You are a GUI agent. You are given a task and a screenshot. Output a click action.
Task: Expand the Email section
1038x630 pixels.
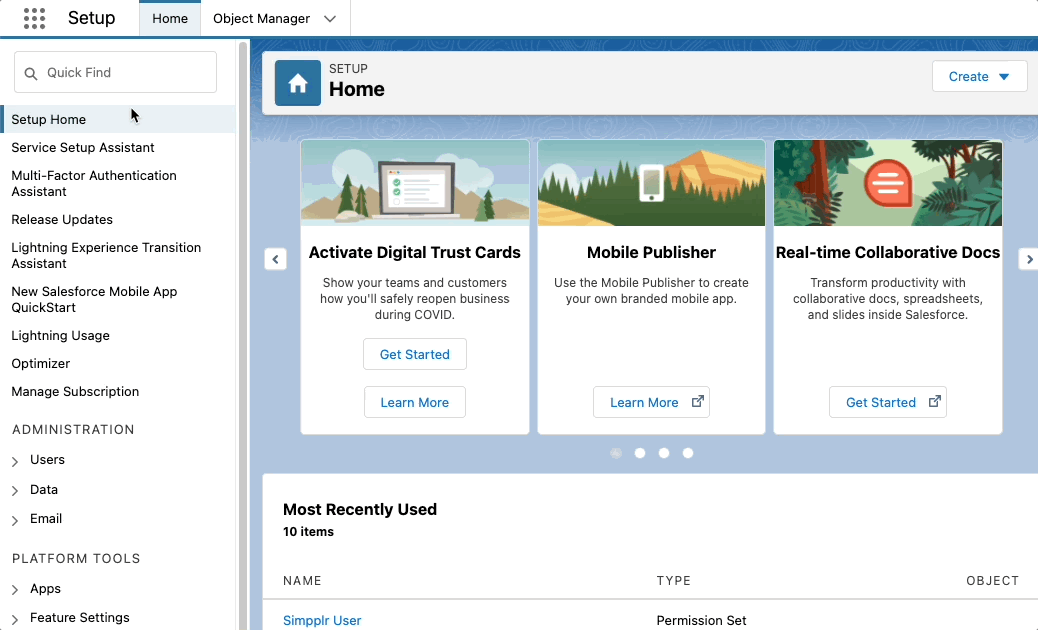(15, 521)
